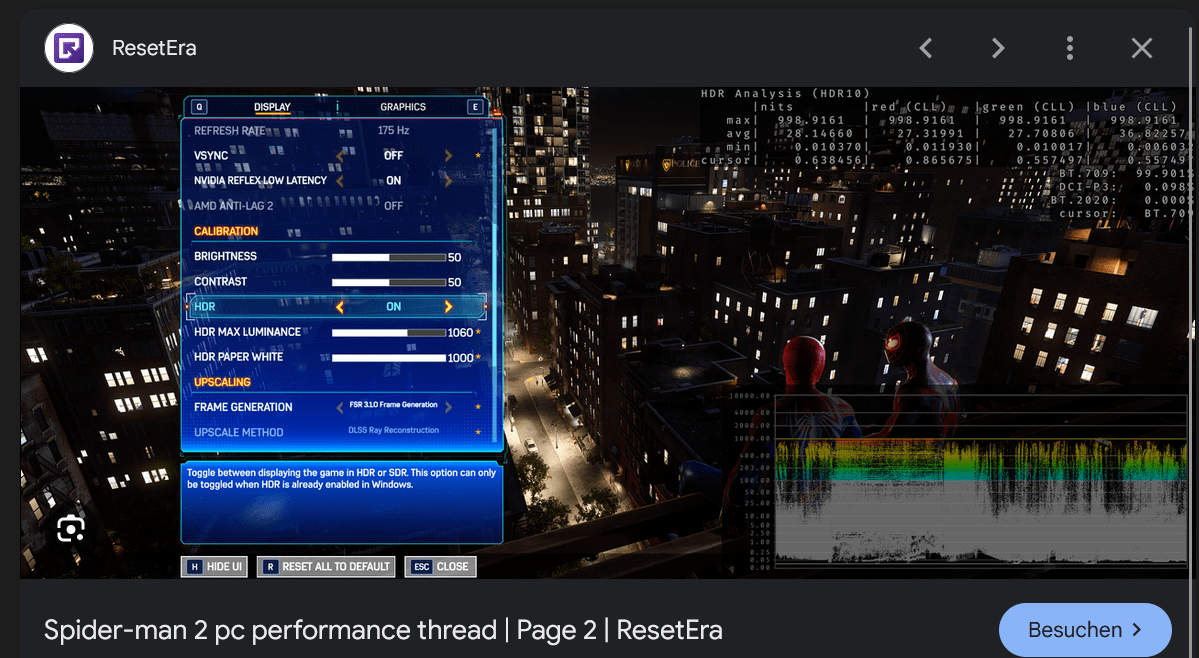
Task: Close the image preview panel
Action: (1142, 48)
